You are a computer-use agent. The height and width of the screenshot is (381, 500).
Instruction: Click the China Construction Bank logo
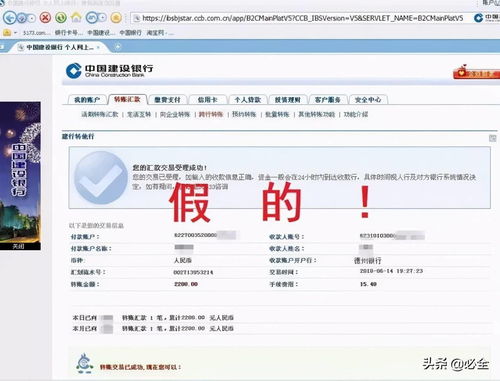tap(109, 70)
